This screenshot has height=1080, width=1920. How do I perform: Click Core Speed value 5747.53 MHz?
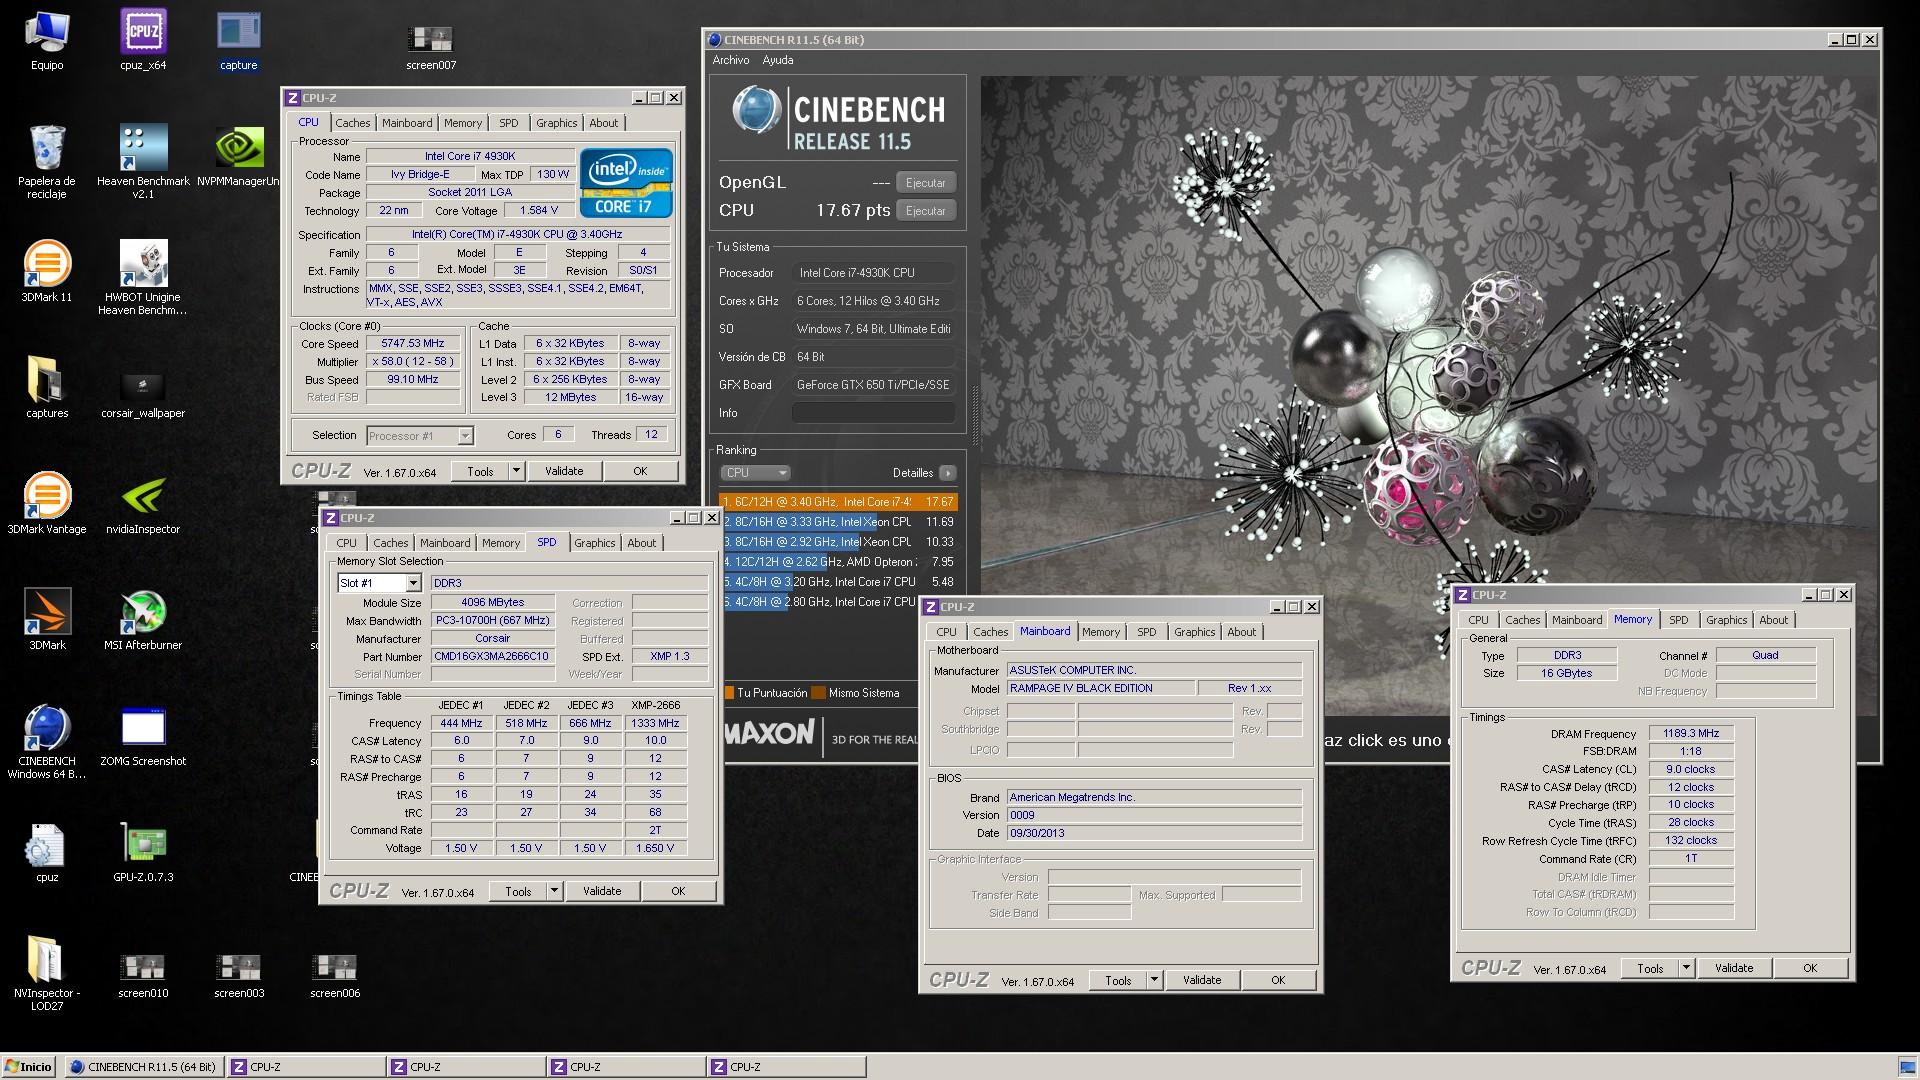click(x=414, y=344)
